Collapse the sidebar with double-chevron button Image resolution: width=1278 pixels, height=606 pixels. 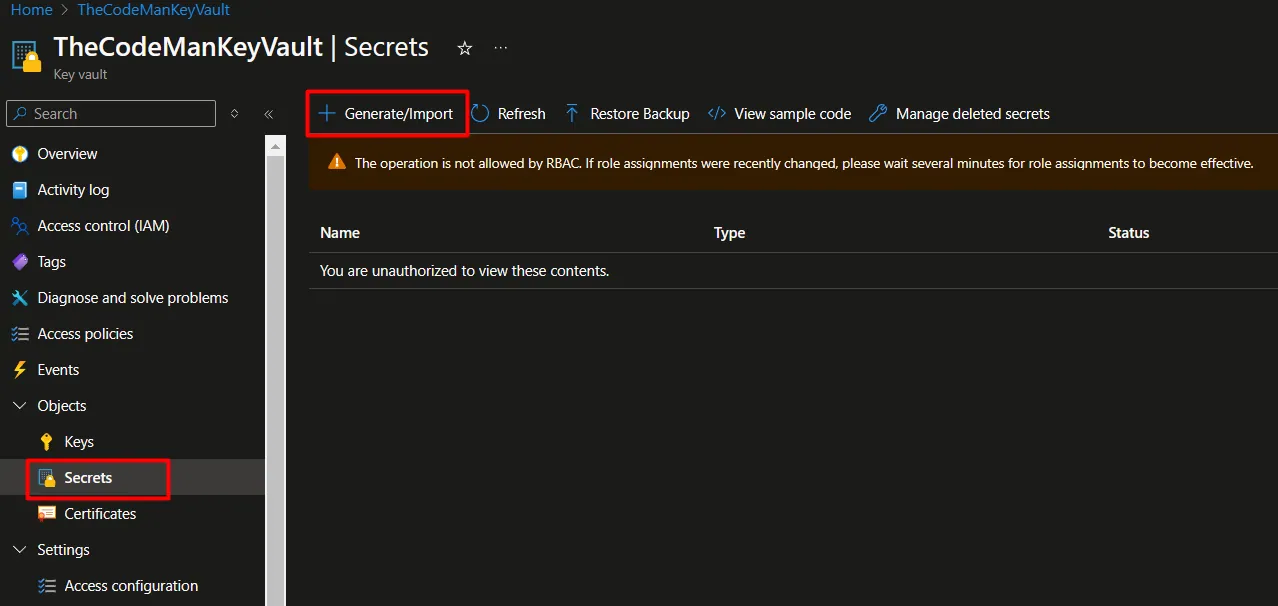pyautogui.click(x=268, y=114)
